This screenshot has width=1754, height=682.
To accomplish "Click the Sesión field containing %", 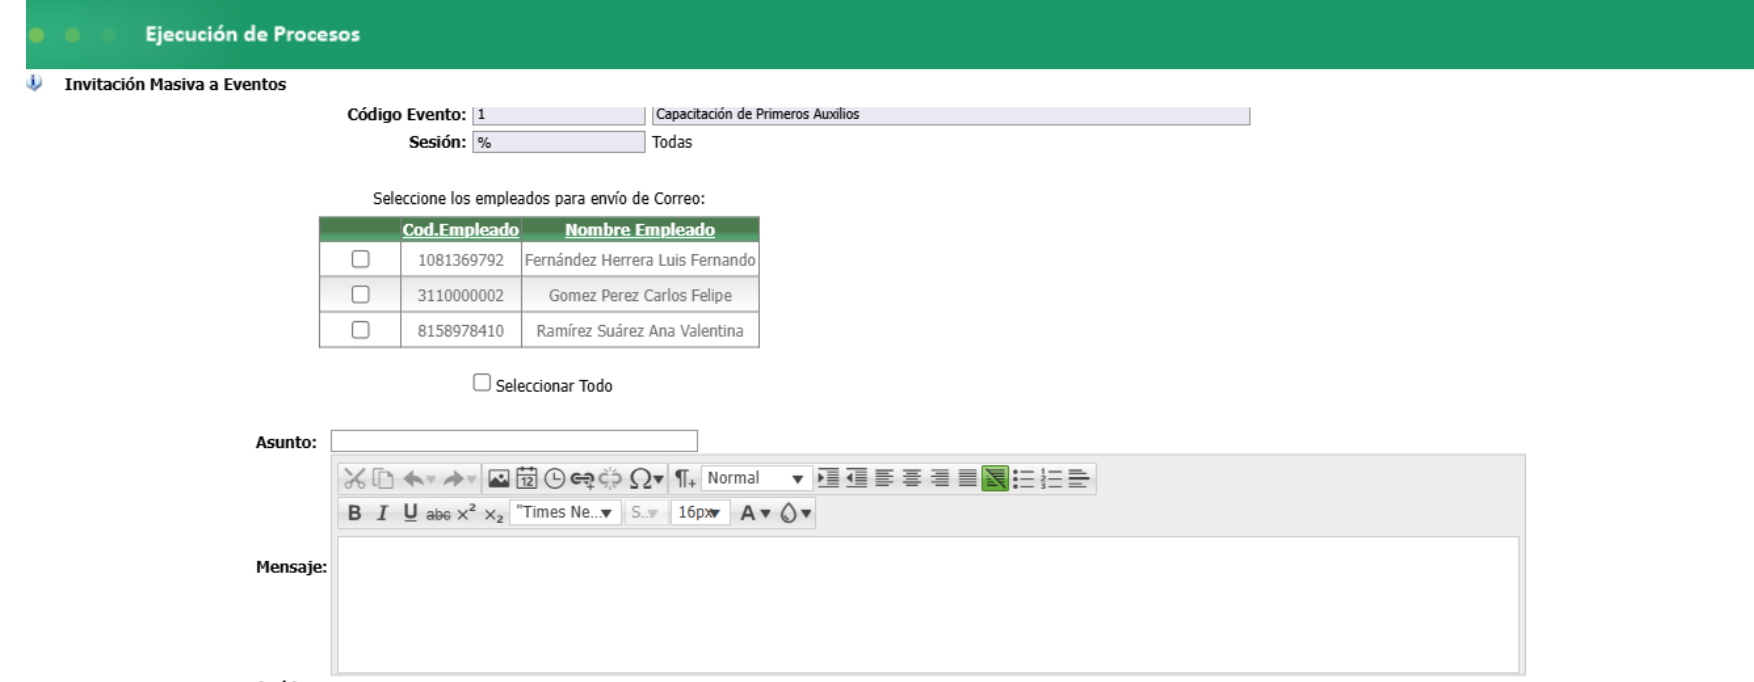I will [559, 143].
